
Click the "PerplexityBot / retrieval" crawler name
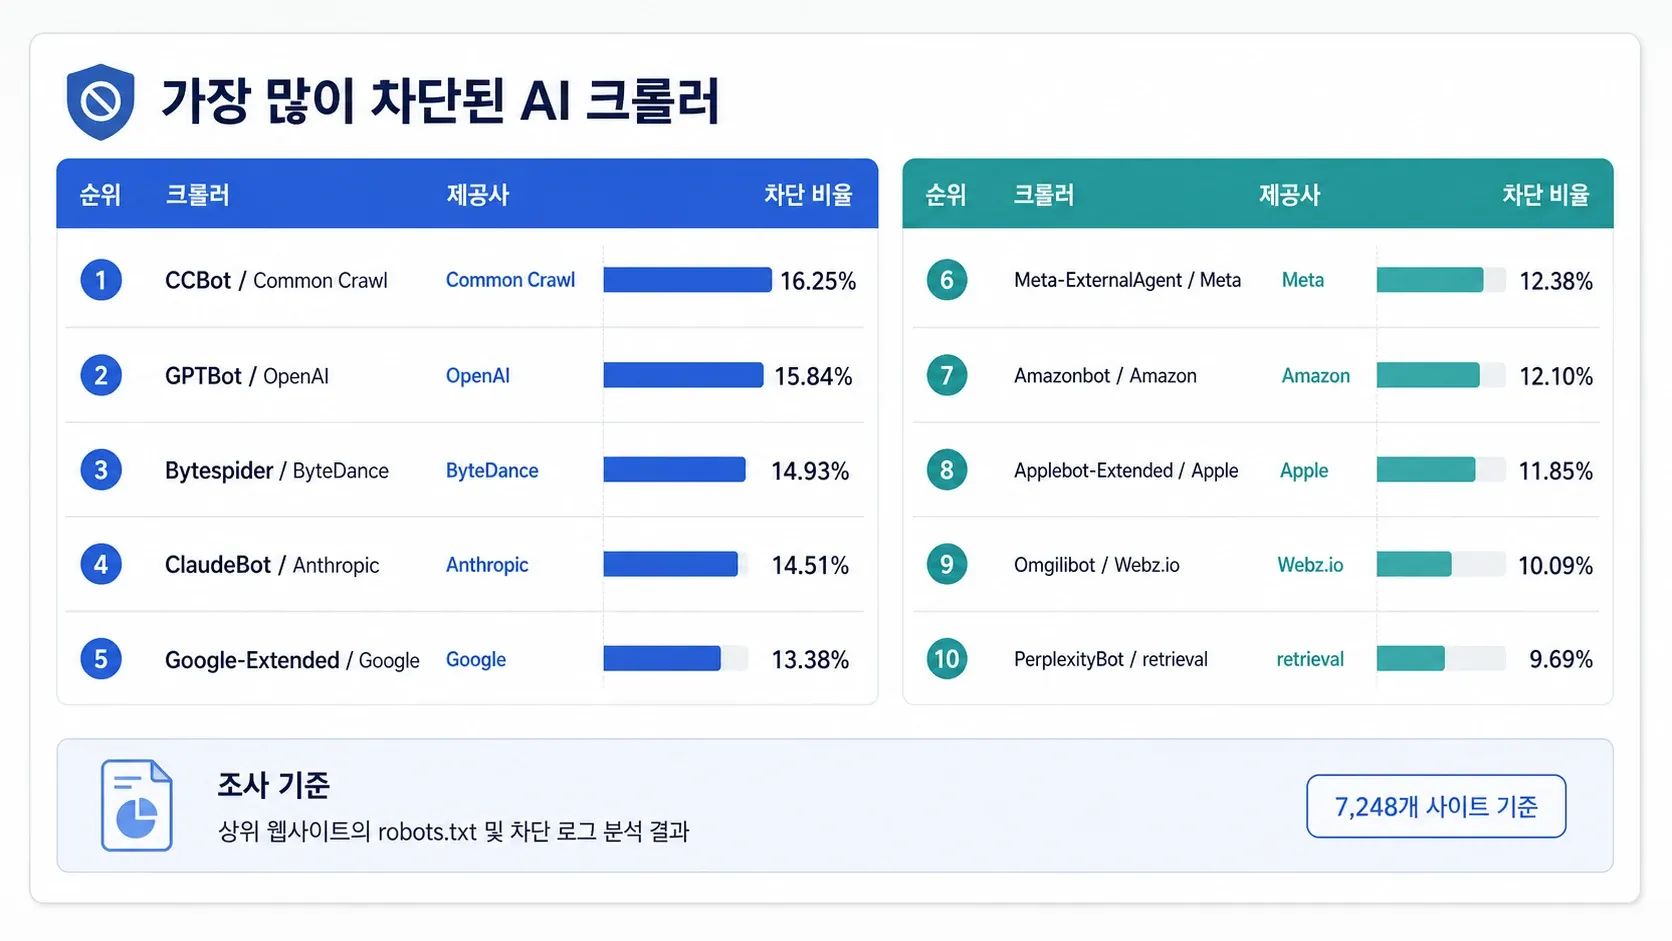coord(1111,659)
